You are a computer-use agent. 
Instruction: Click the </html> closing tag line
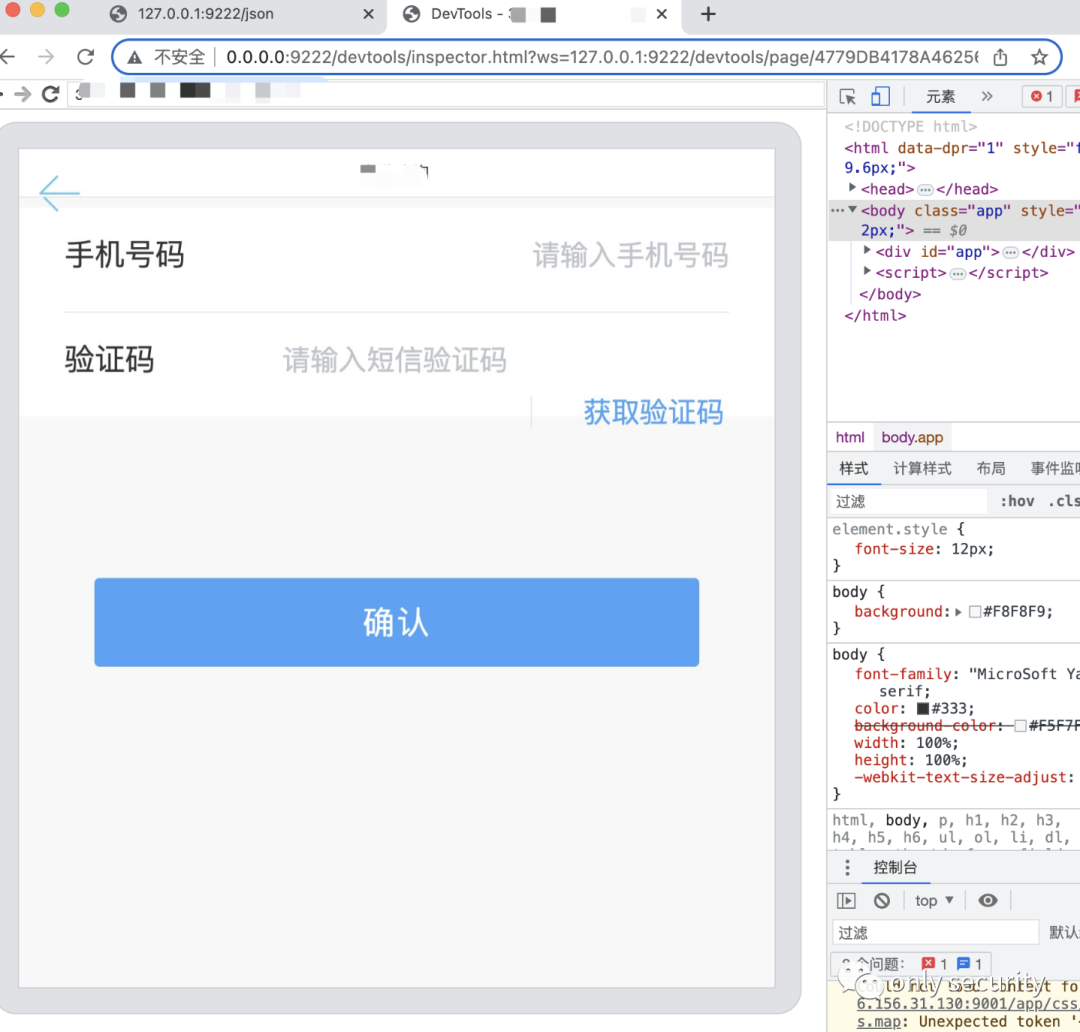click(x=875, y=316)
